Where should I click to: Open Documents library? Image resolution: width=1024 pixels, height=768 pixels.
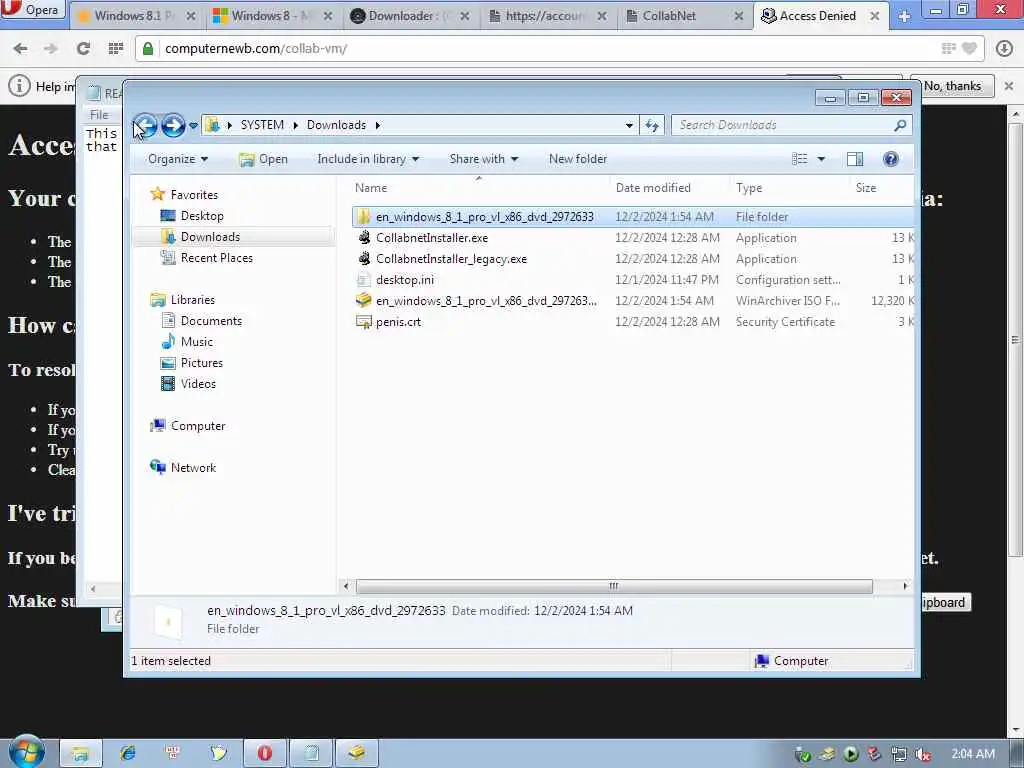click(211, 320)
